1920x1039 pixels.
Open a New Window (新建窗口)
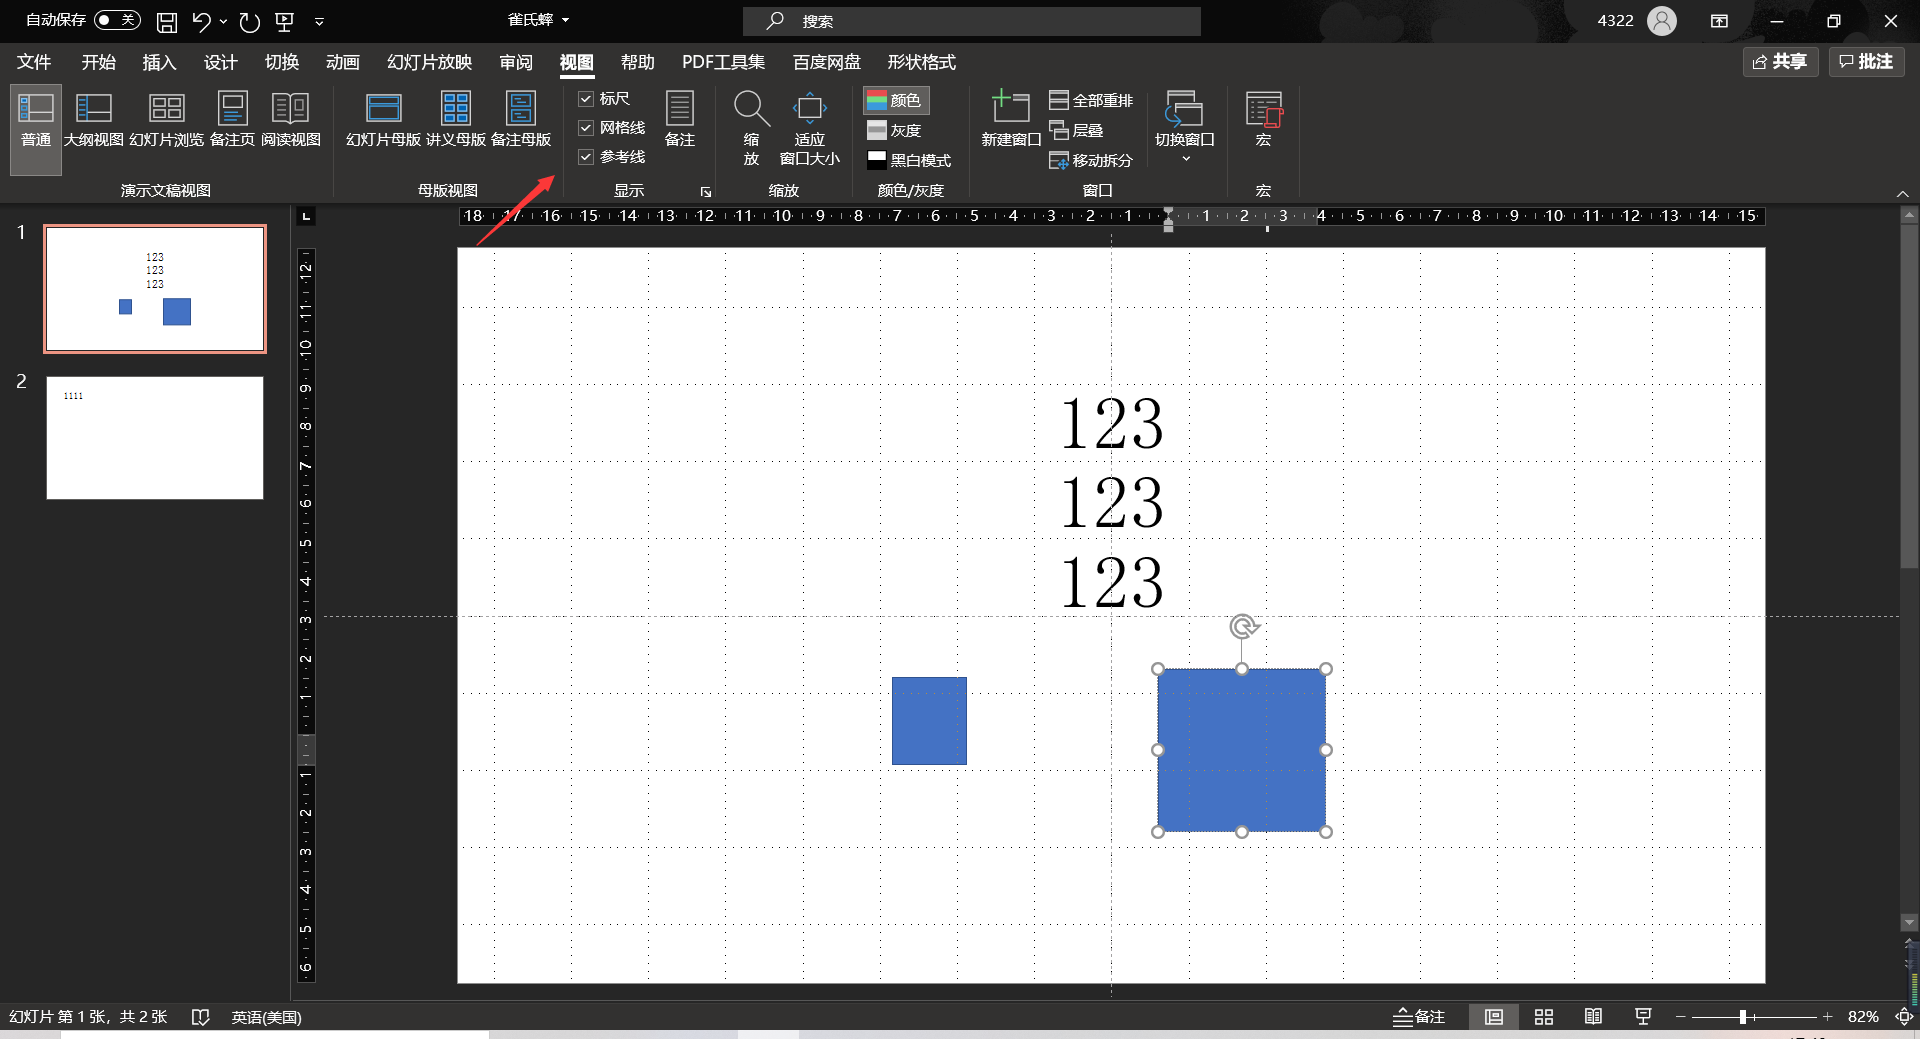pyautogui.click(x=1011, y=121)
